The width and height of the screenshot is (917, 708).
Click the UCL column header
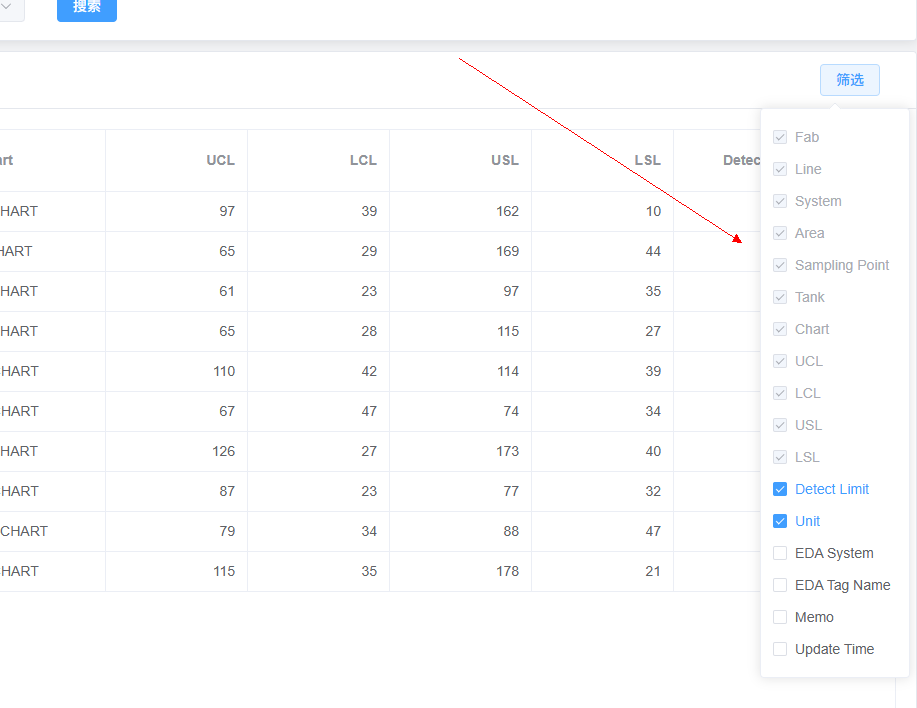point(220,160)
